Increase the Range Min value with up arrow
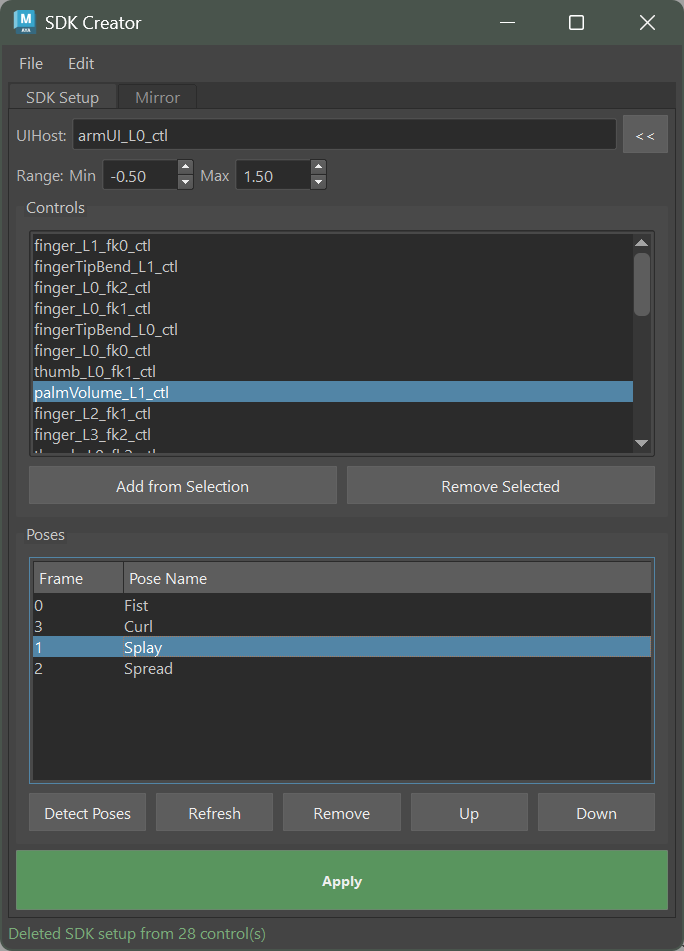Screen dimensions: 684x951 [x=185, y=168]
